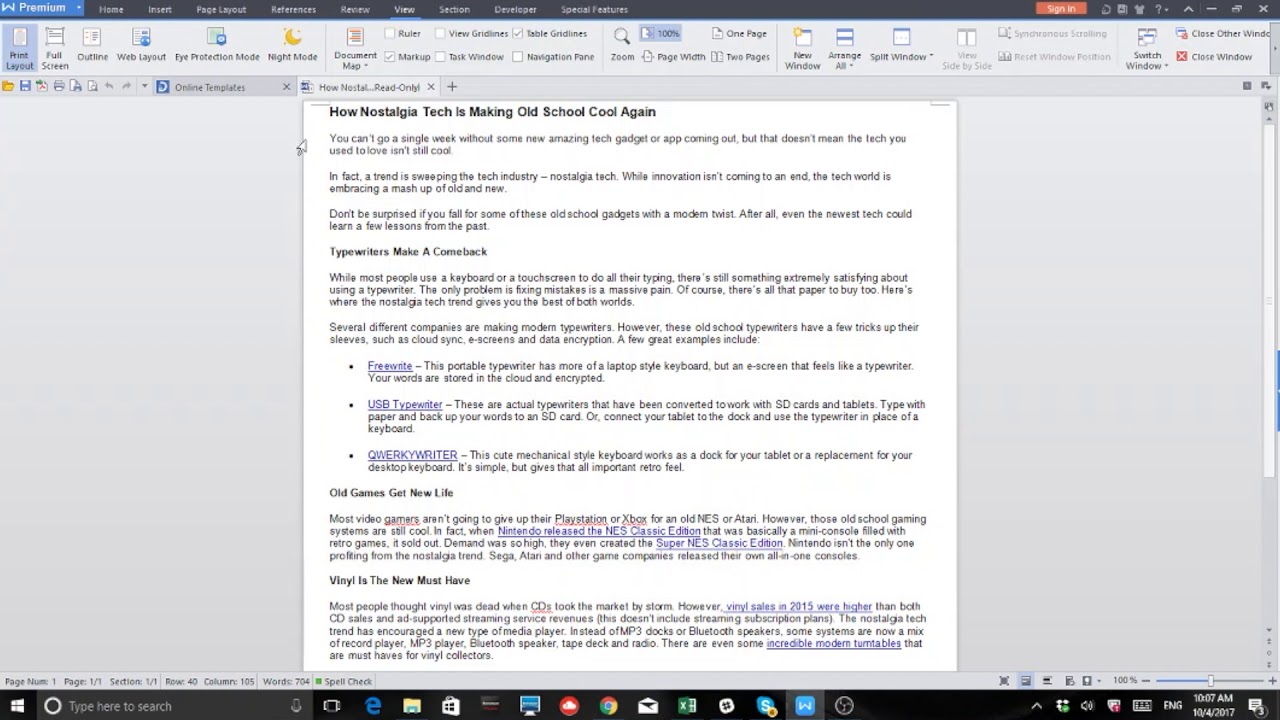This screenshot has width=1280, height=720.
Task: Open the QWERKYWRITER link
Action: pos(413,455)
